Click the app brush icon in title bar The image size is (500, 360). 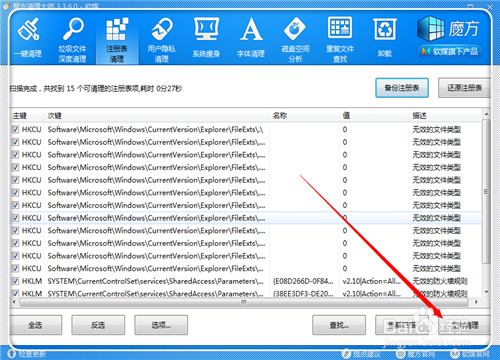(7, 5)
